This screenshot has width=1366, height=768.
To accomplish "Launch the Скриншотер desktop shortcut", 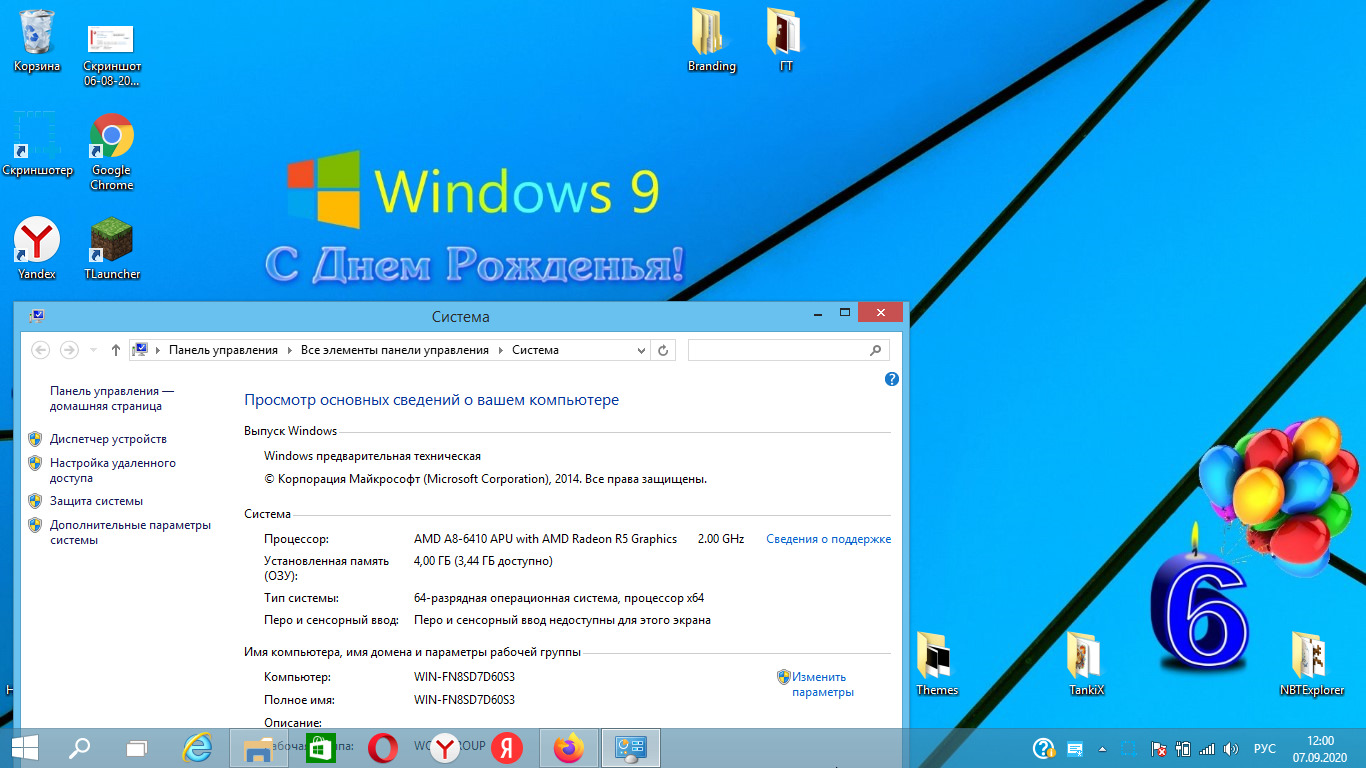I will [x=37, y=144].
